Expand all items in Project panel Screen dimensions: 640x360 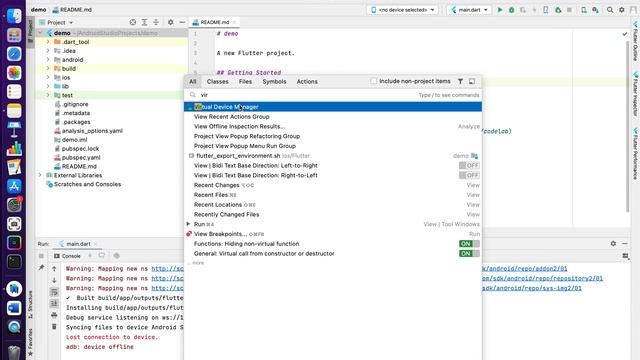(144, 22)
